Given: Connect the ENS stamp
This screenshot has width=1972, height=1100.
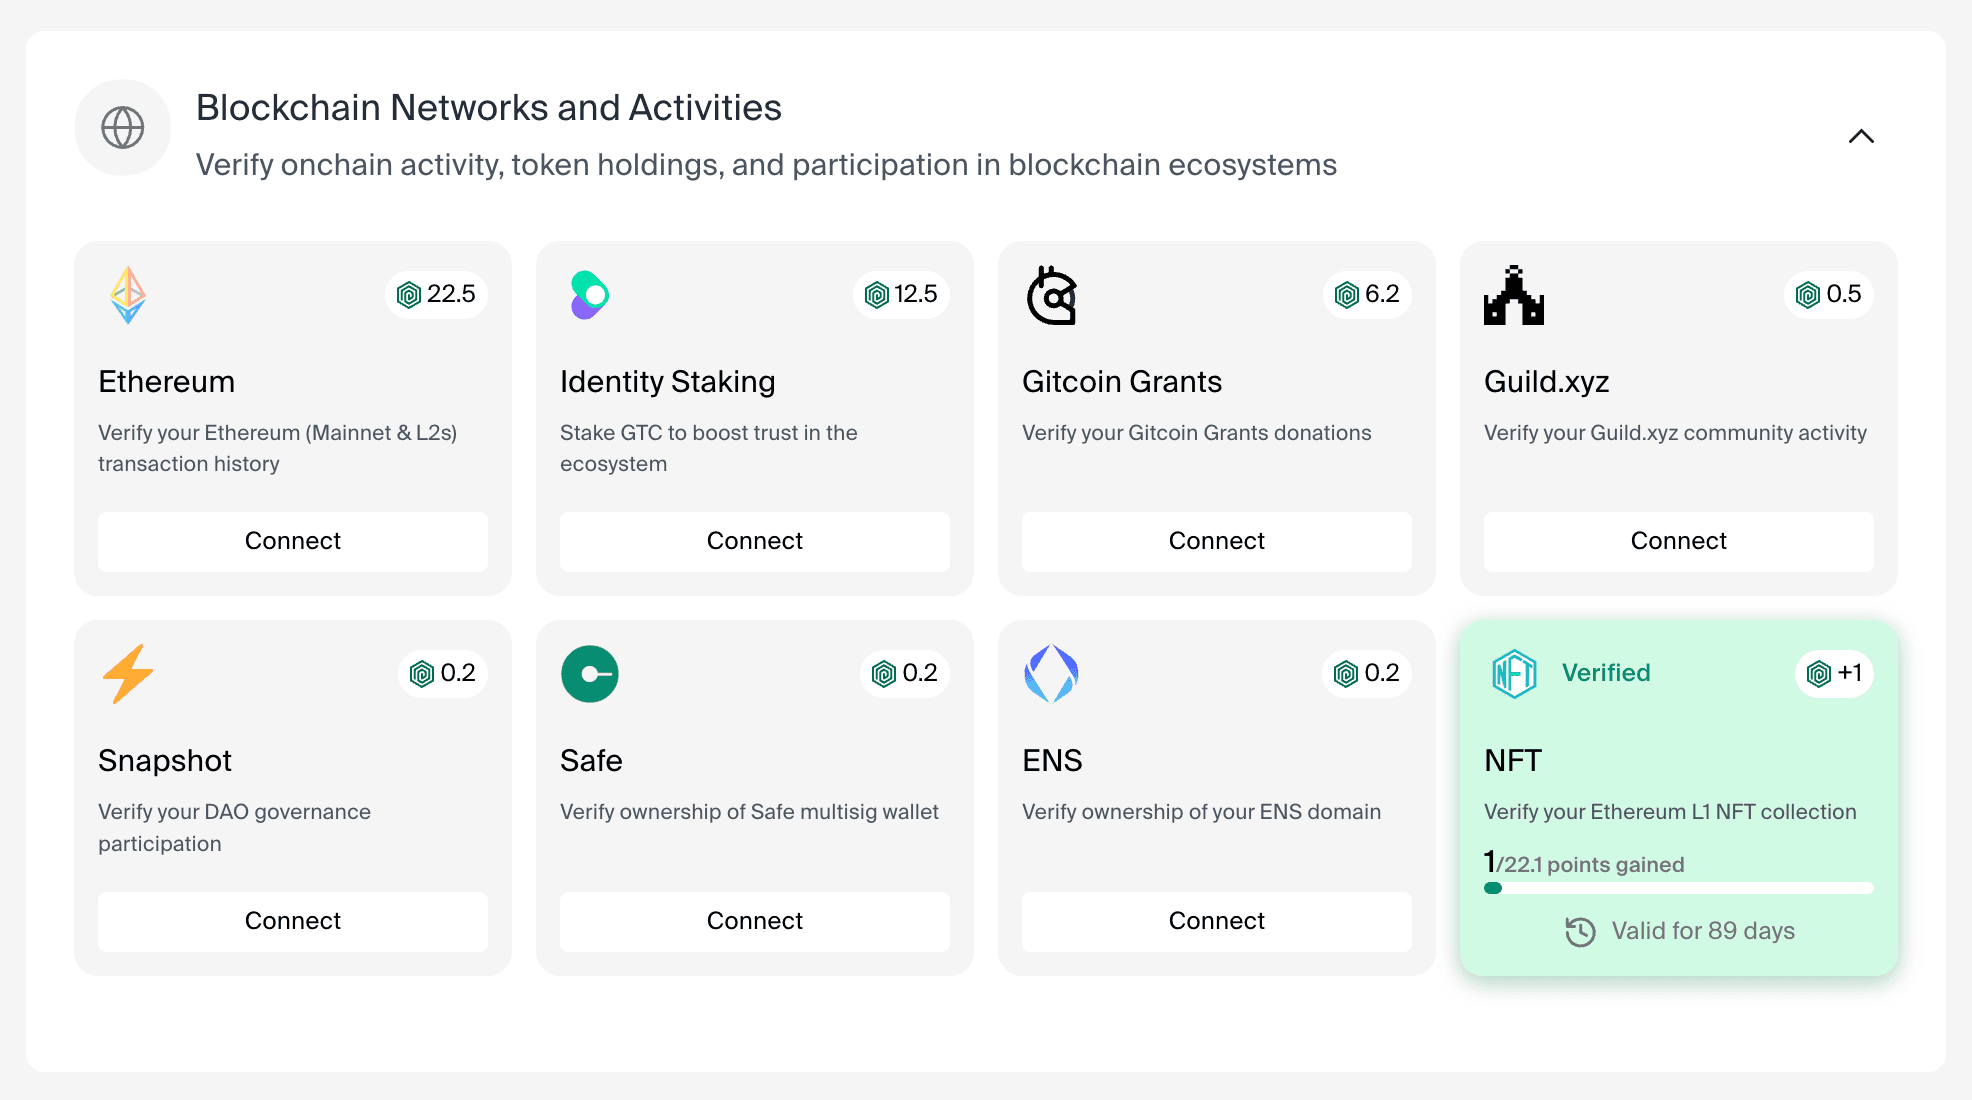Looking at the screenshot, I should [x=1217, y=921].
